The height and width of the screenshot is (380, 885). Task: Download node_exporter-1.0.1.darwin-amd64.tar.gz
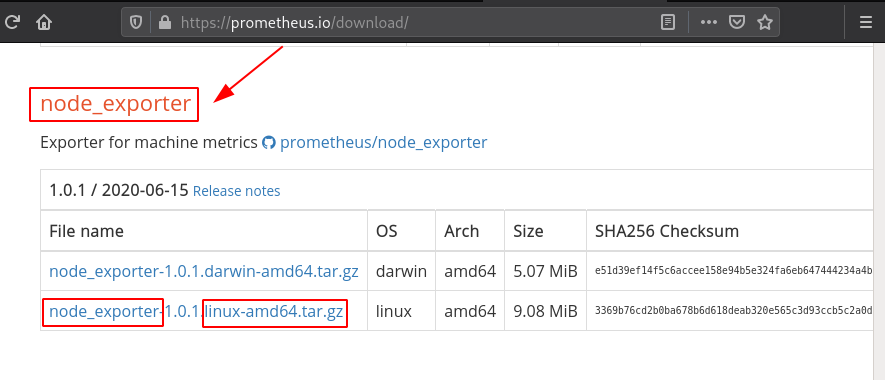[x=204, y=272]
